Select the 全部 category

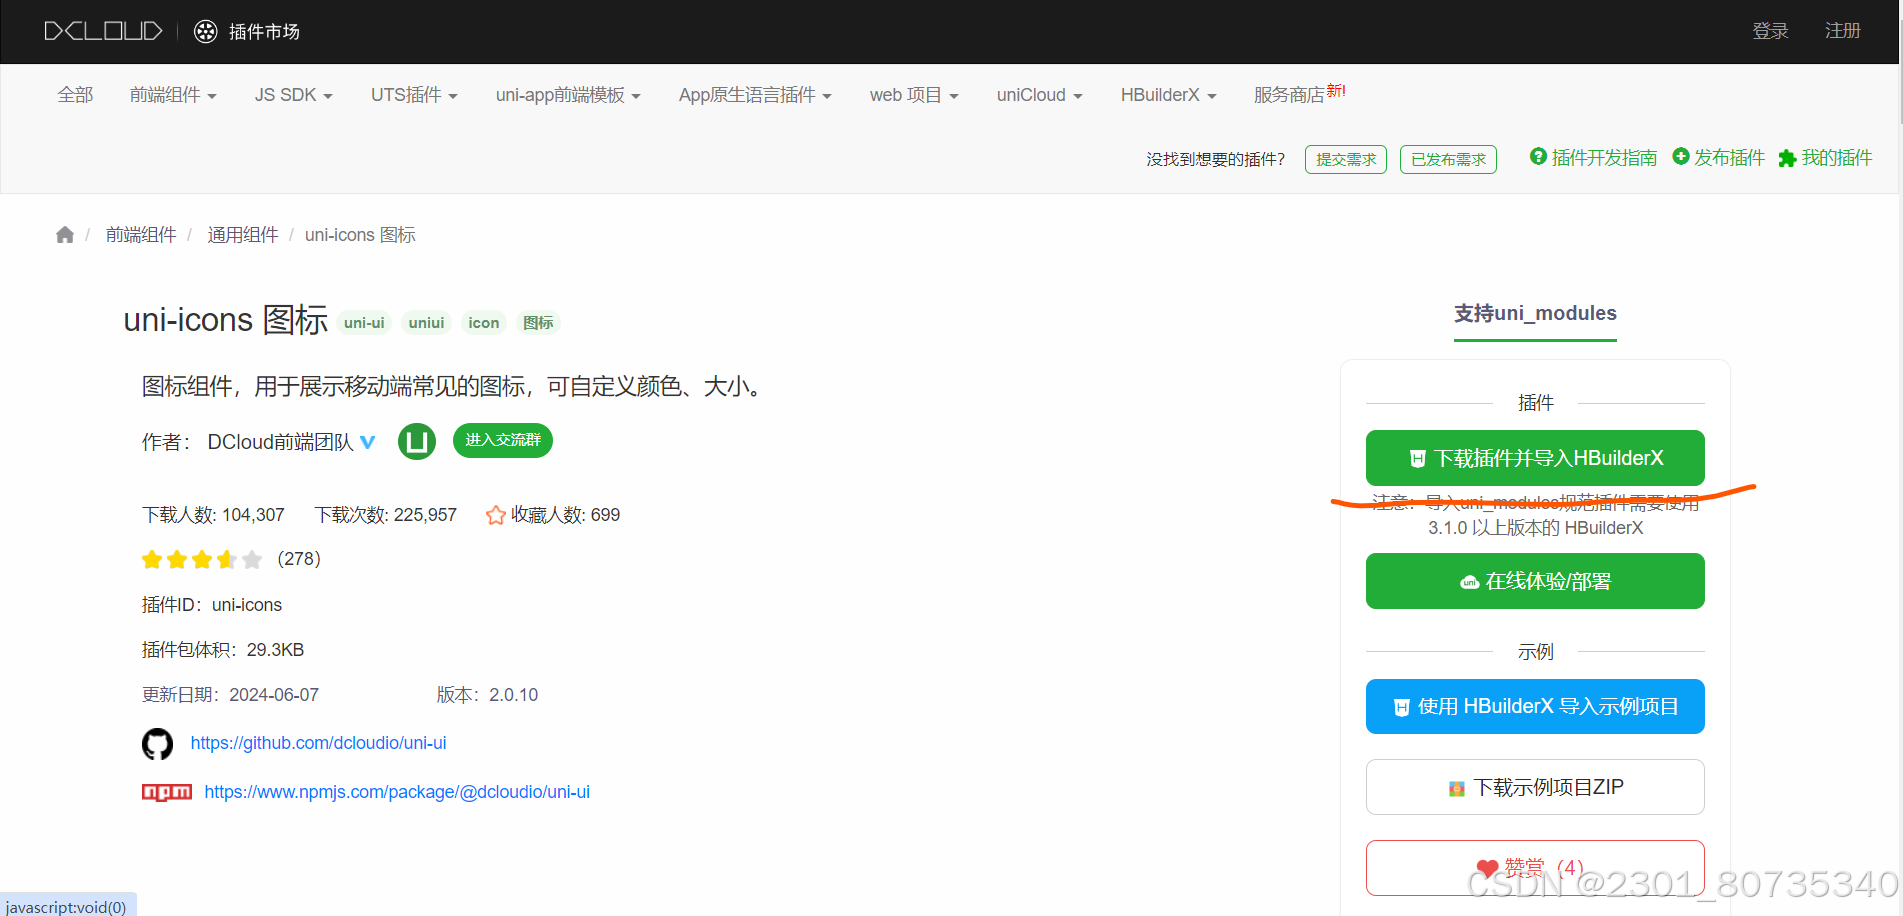click(75, 95)
